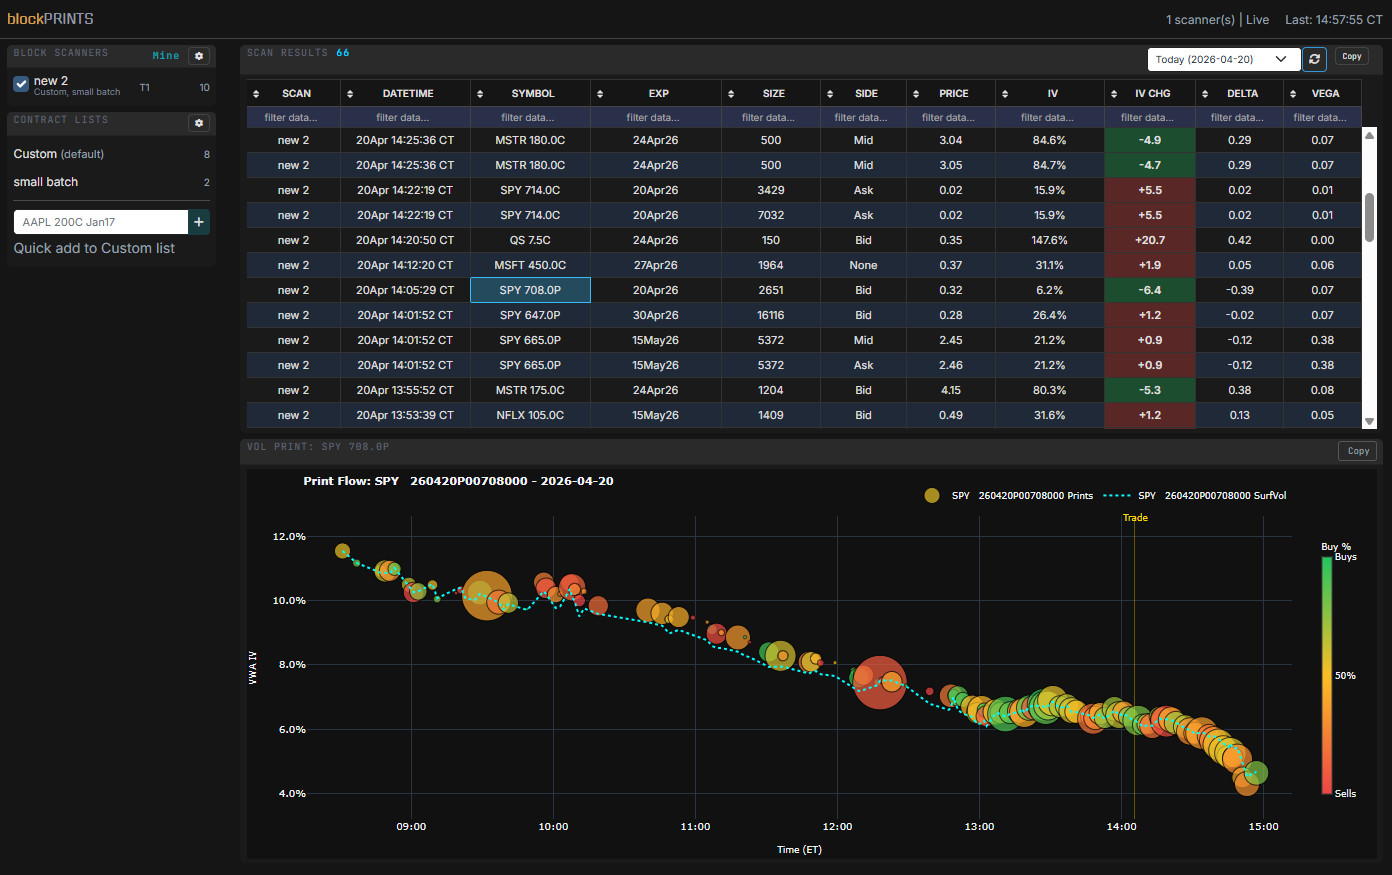Click sort arrows in SCAN column header

[256, 94]
